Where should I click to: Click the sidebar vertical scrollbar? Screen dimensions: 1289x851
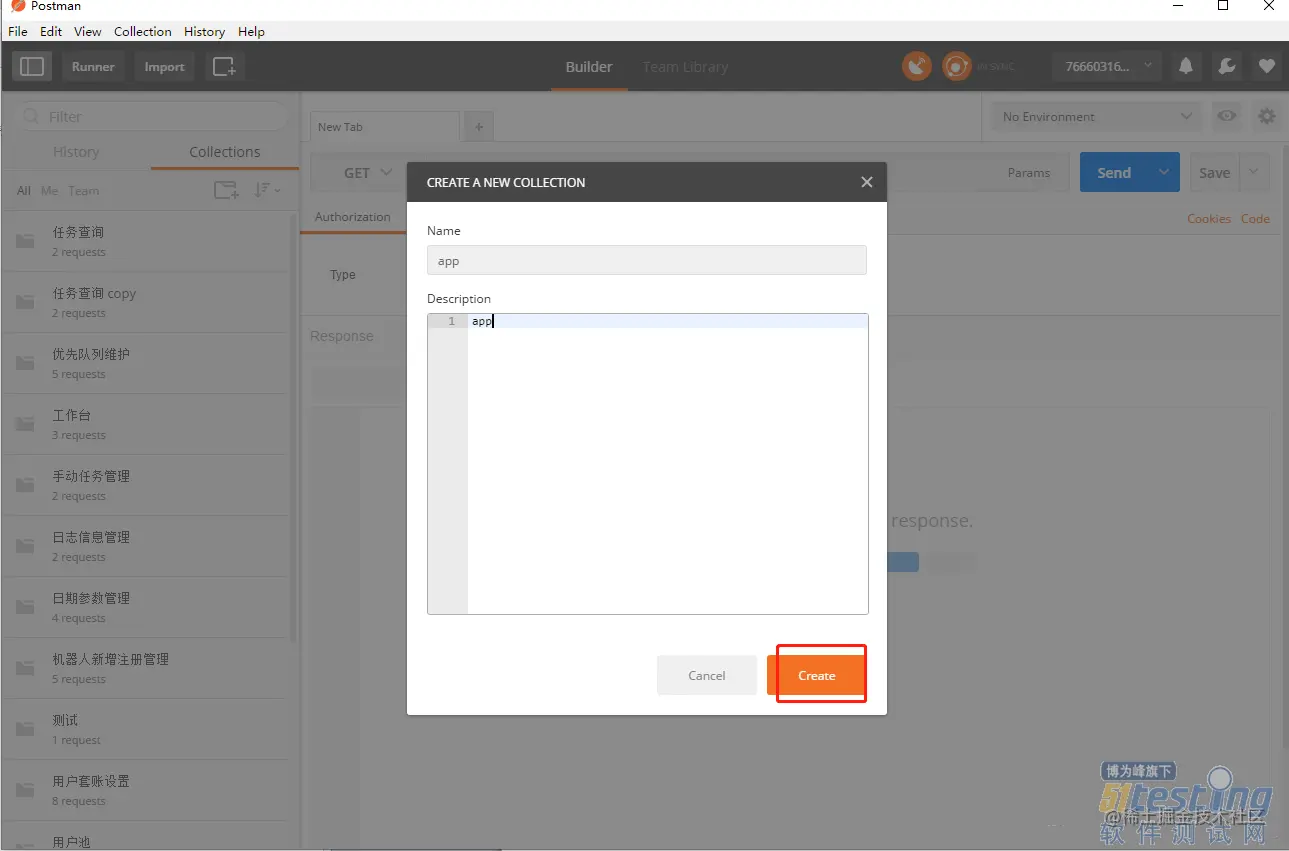pyautogui.click(x=293, y=430)
